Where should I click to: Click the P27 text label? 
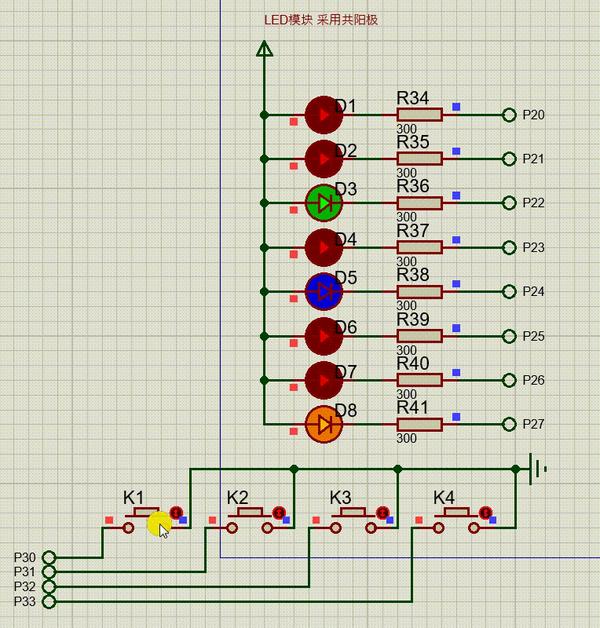(x=534, y=424)
